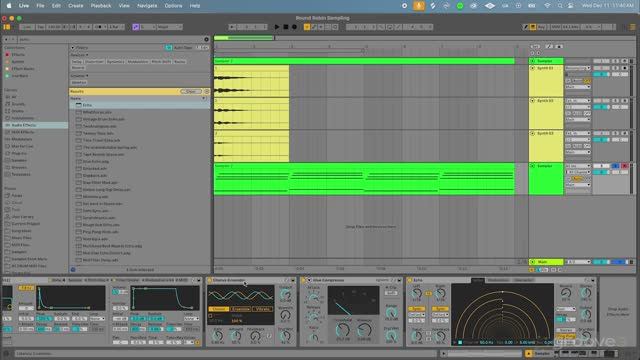The image size is (640, 360).
Task: Toggle the Chorus-Ensemble device activator
Action: [210, 280]
